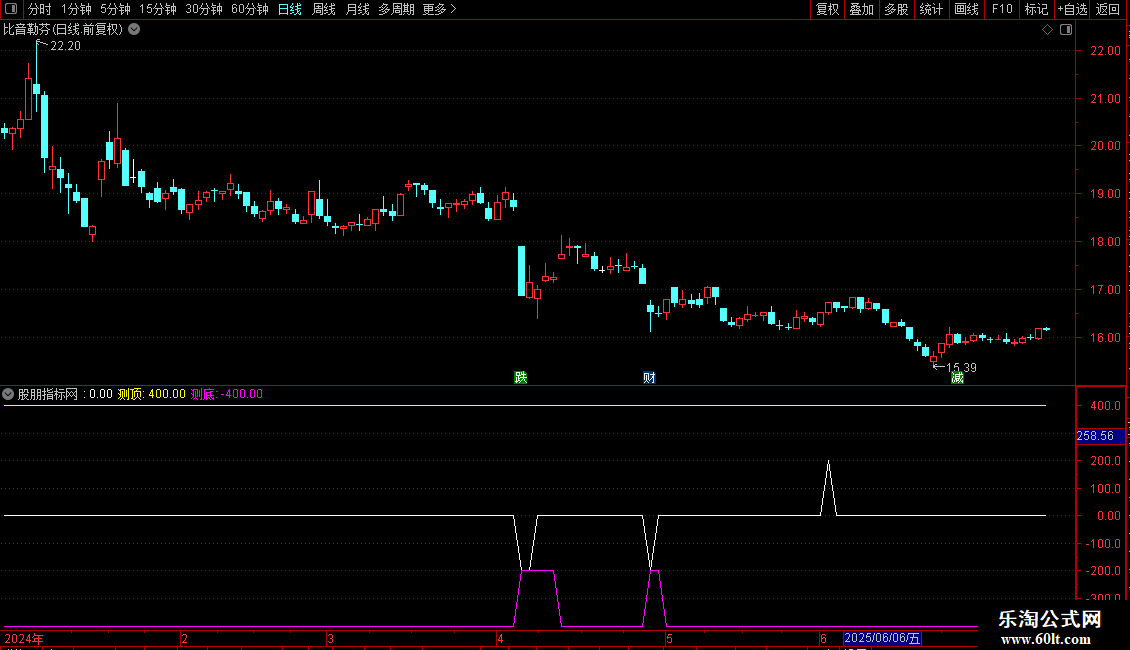Click the +自选 add to watchlist button
This screenshot has height=650, width=1130.
[1072, 9]
